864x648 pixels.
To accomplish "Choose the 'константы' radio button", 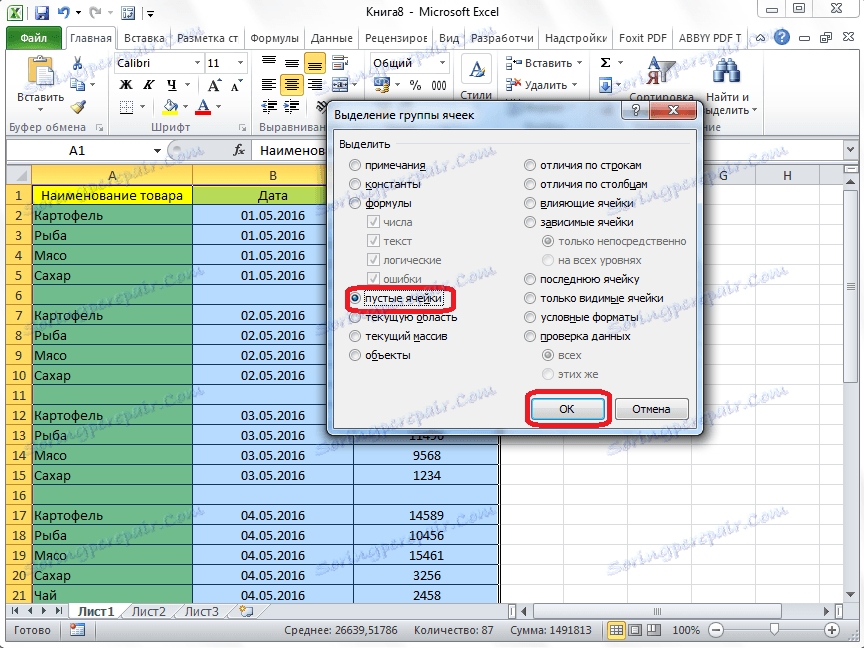I will [355, 184].
